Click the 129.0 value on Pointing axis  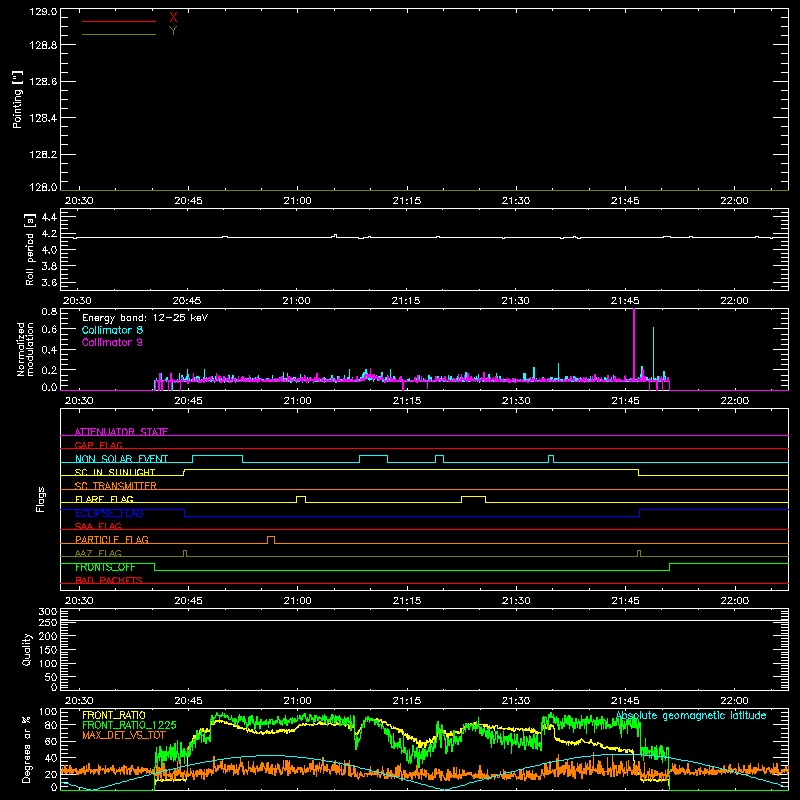pyautogui.click(x=43, y=11)
